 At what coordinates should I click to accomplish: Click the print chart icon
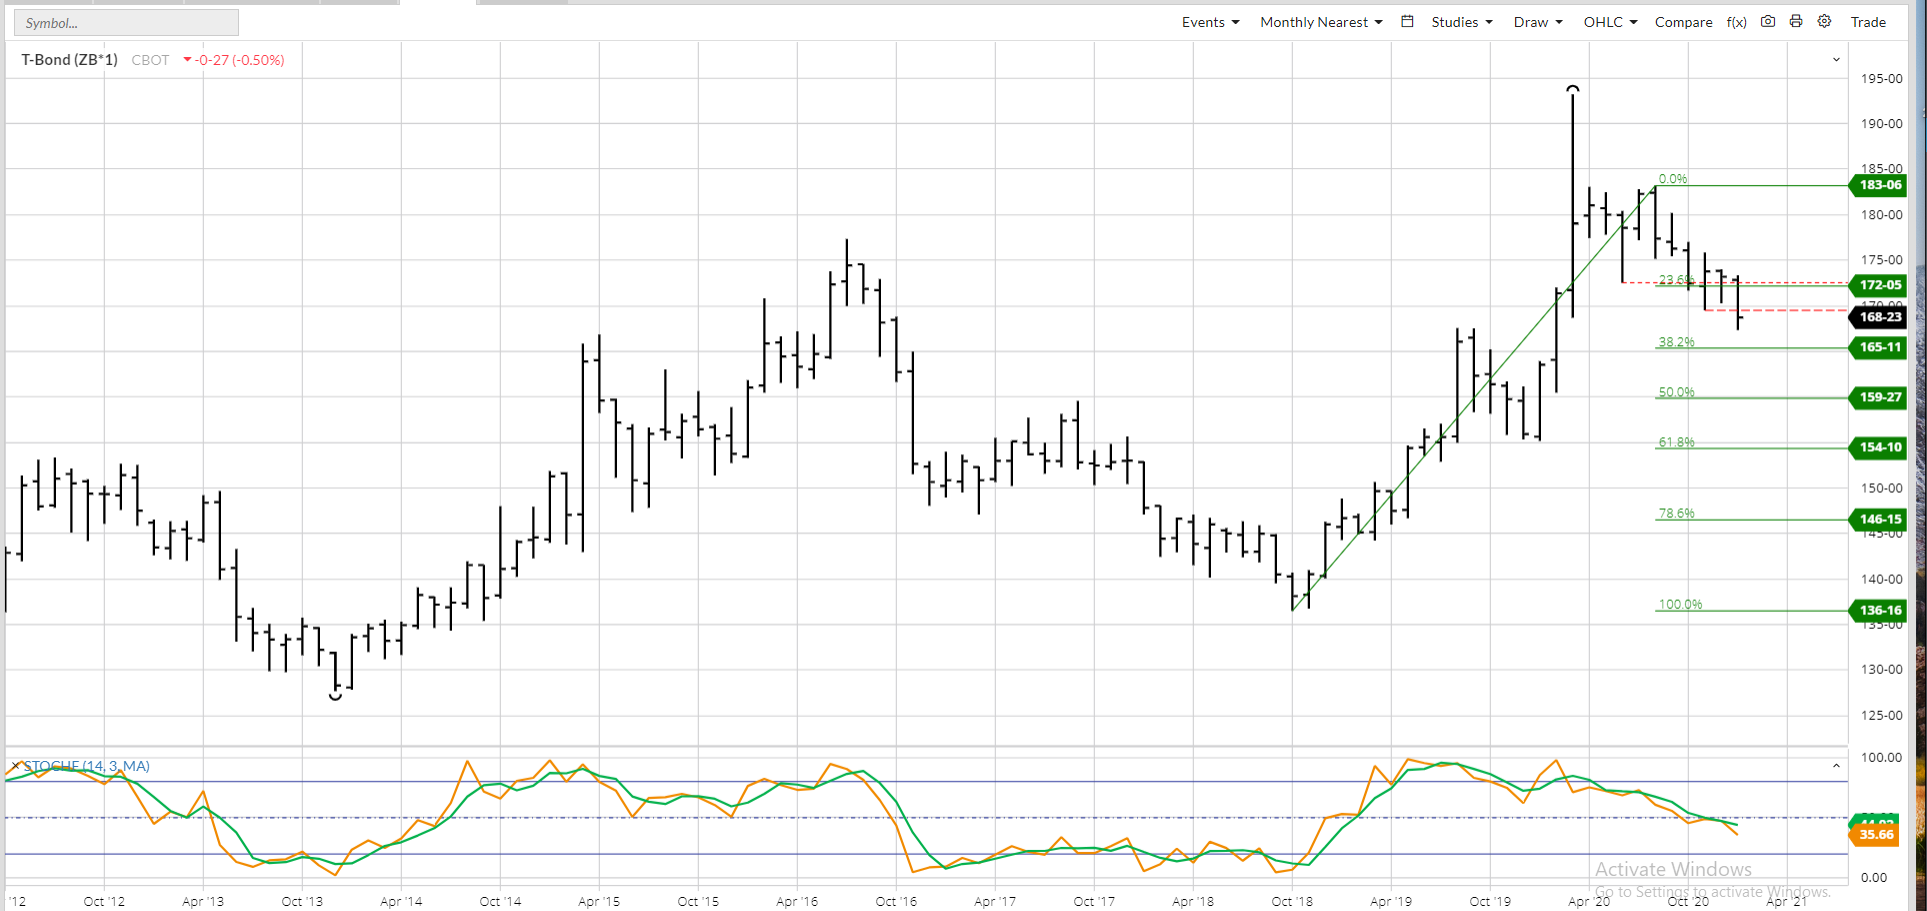click(1796, 21)
